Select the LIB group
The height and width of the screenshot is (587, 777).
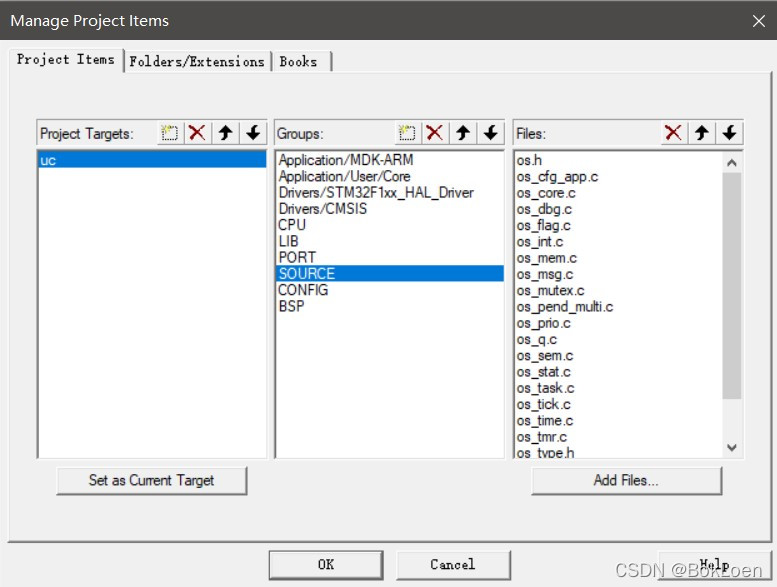pyautogui.click(x=389, y=241)
